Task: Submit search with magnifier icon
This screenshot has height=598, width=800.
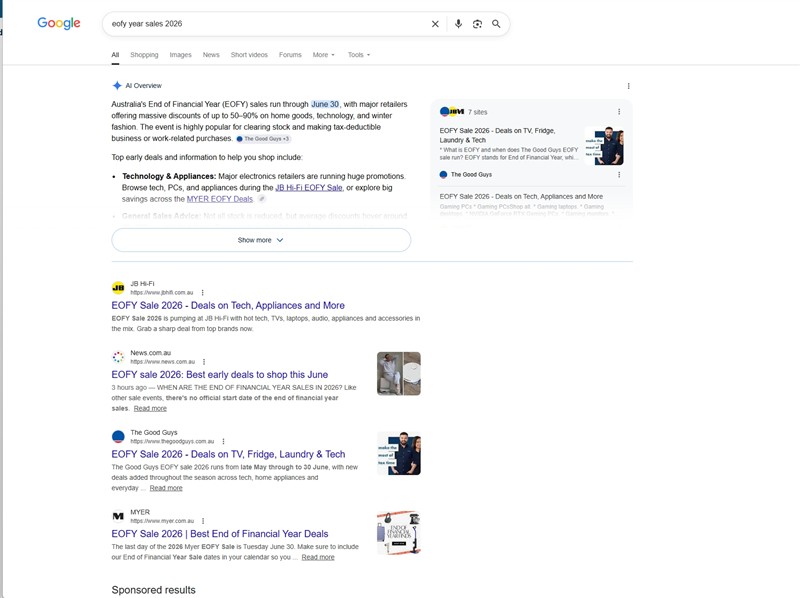Action: pos(496,24)
